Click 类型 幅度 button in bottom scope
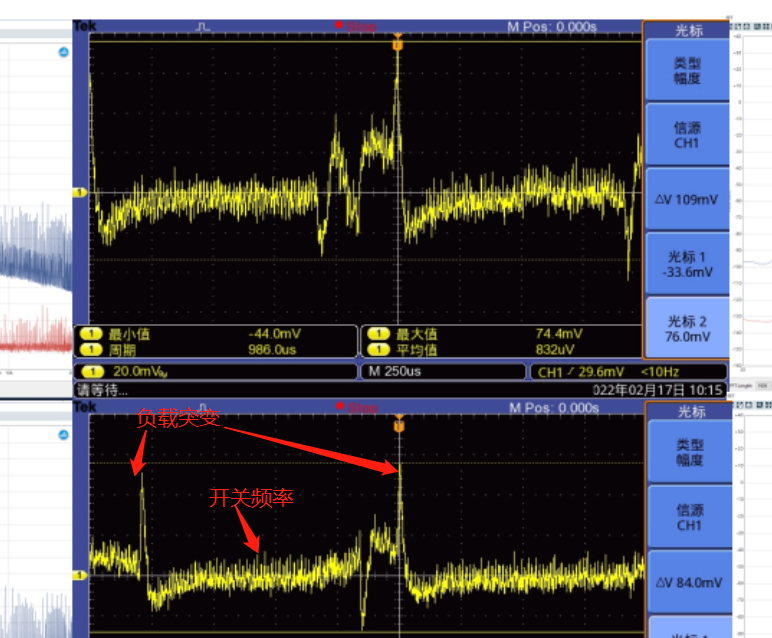The image size is (772, 638). click(x=689, y=452)
